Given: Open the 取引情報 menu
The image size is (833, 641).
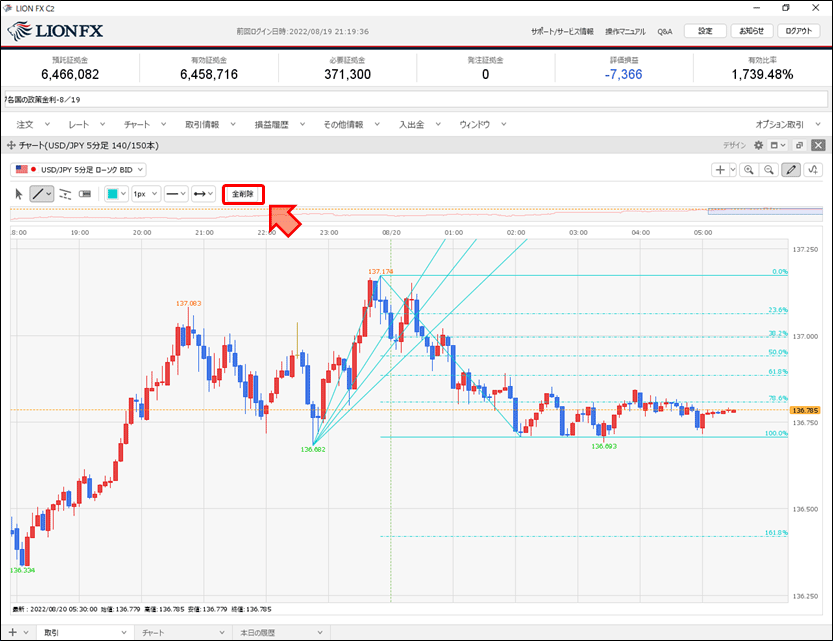Looking at the screenshot, I should click(x=210, y=124).
